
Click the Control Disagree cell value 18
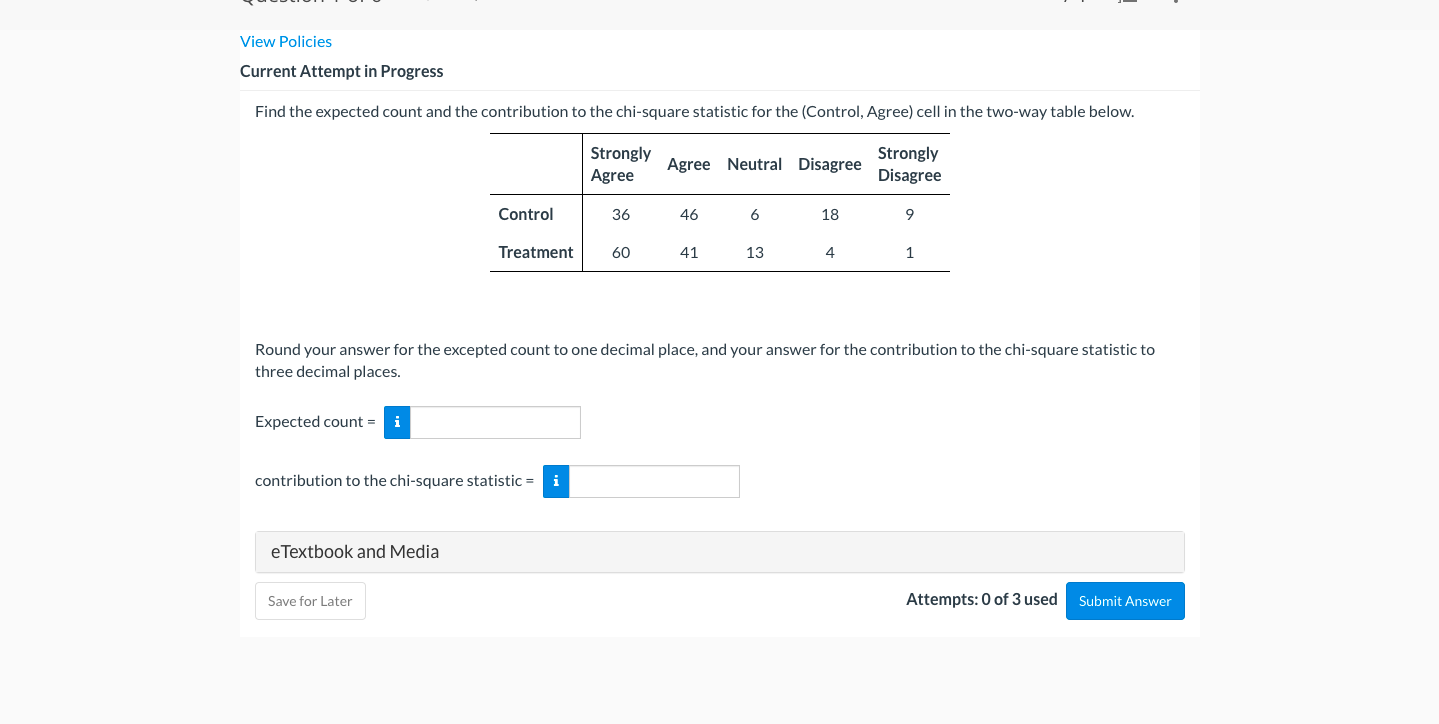(830, 214)
